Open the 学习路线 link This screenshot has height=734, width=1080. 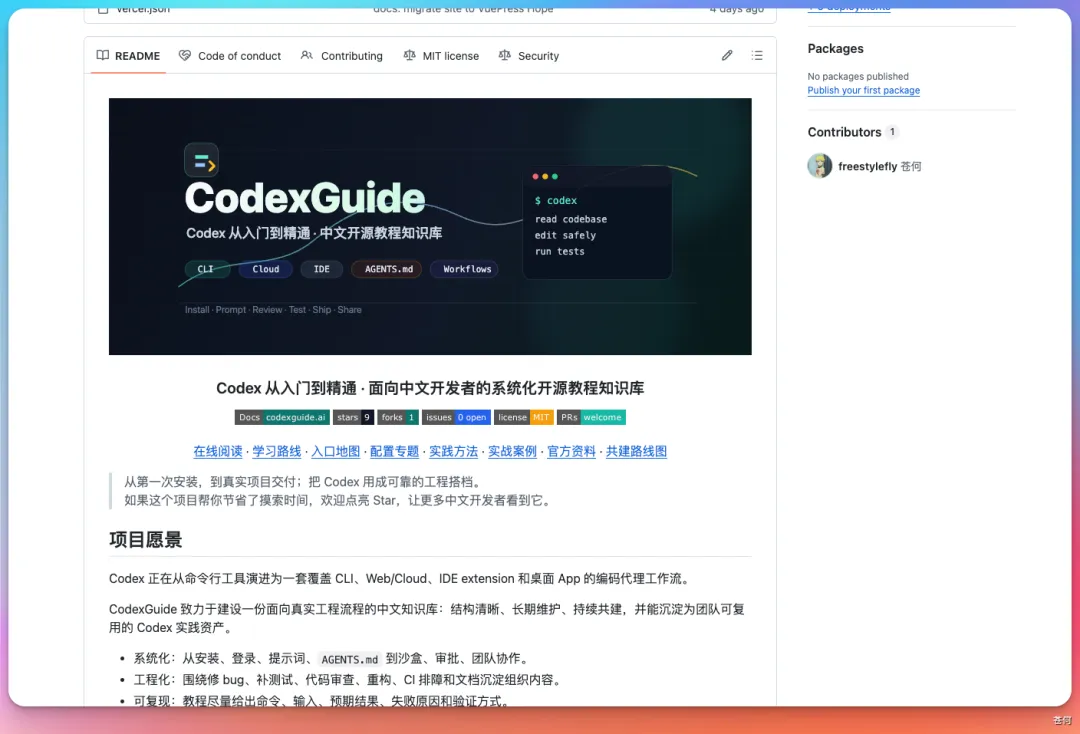point(277,451)
